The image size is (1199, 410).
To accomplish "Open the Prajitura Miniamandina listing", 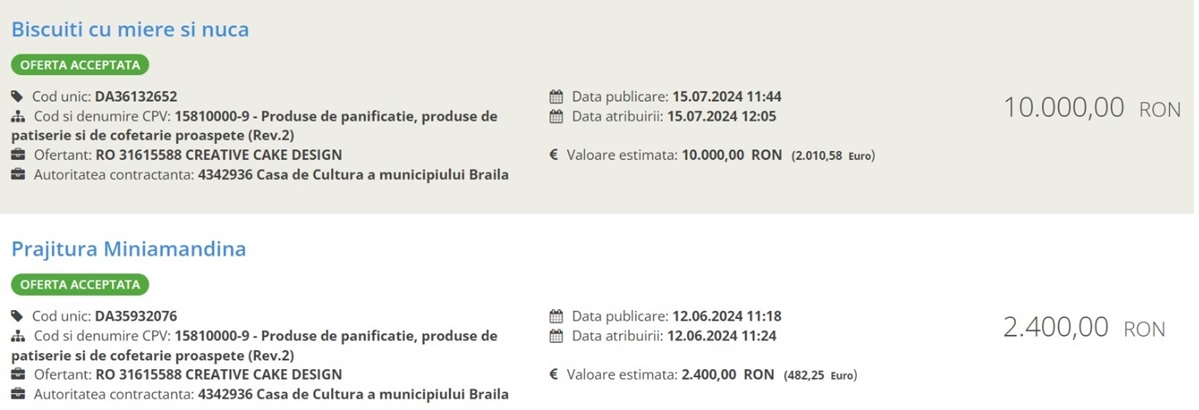I will 128,249.
